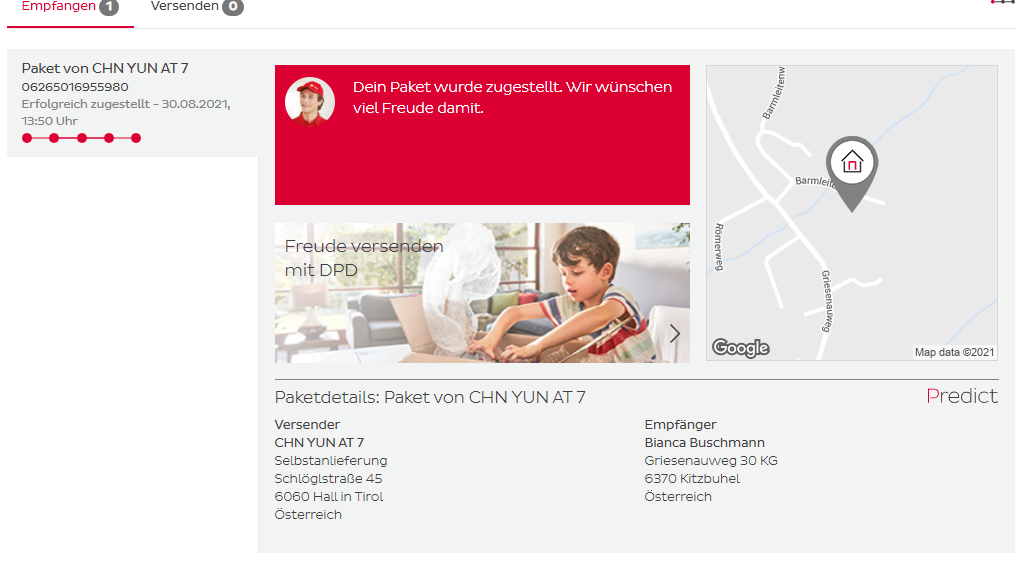This screenshot has height=582, width=1032.
Task: Click the partially visible top-right corner icon
Action: [1002, 3]
